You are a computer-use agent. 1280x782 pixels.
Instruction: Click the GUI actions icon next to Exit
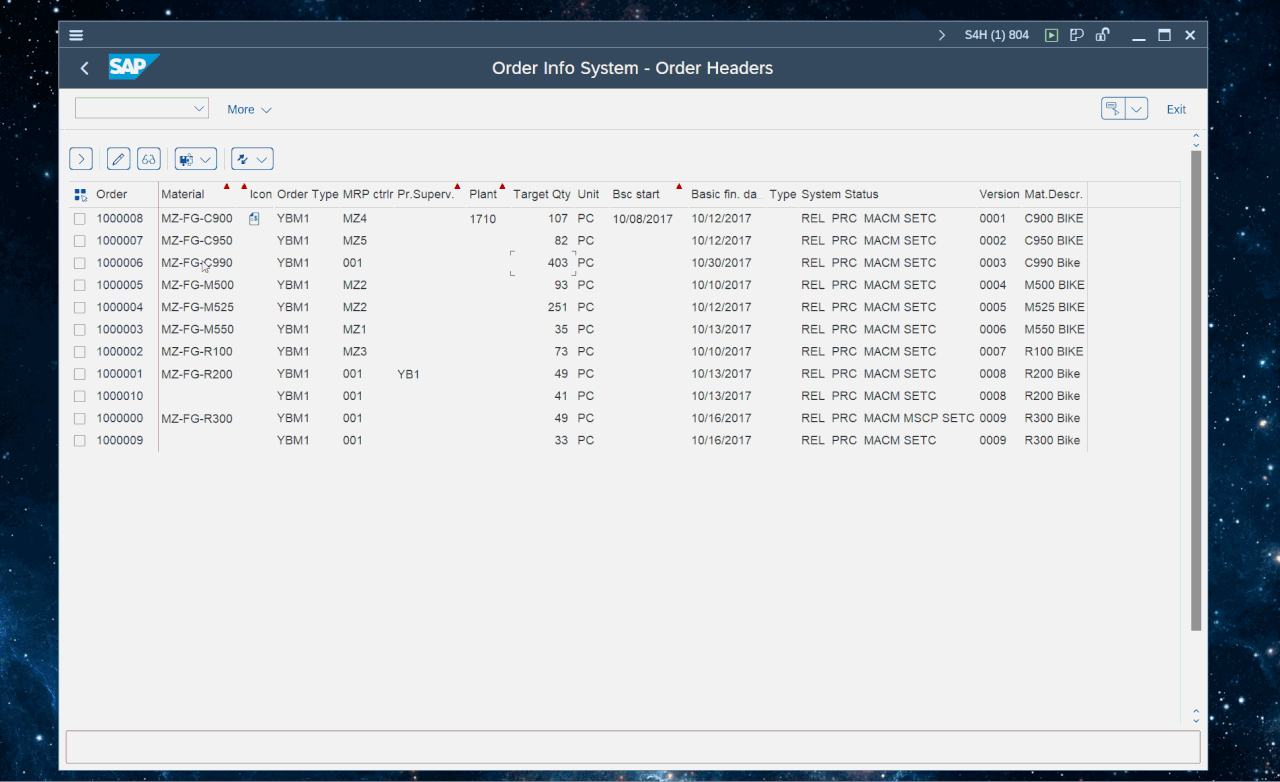(x=1113, y=109)
